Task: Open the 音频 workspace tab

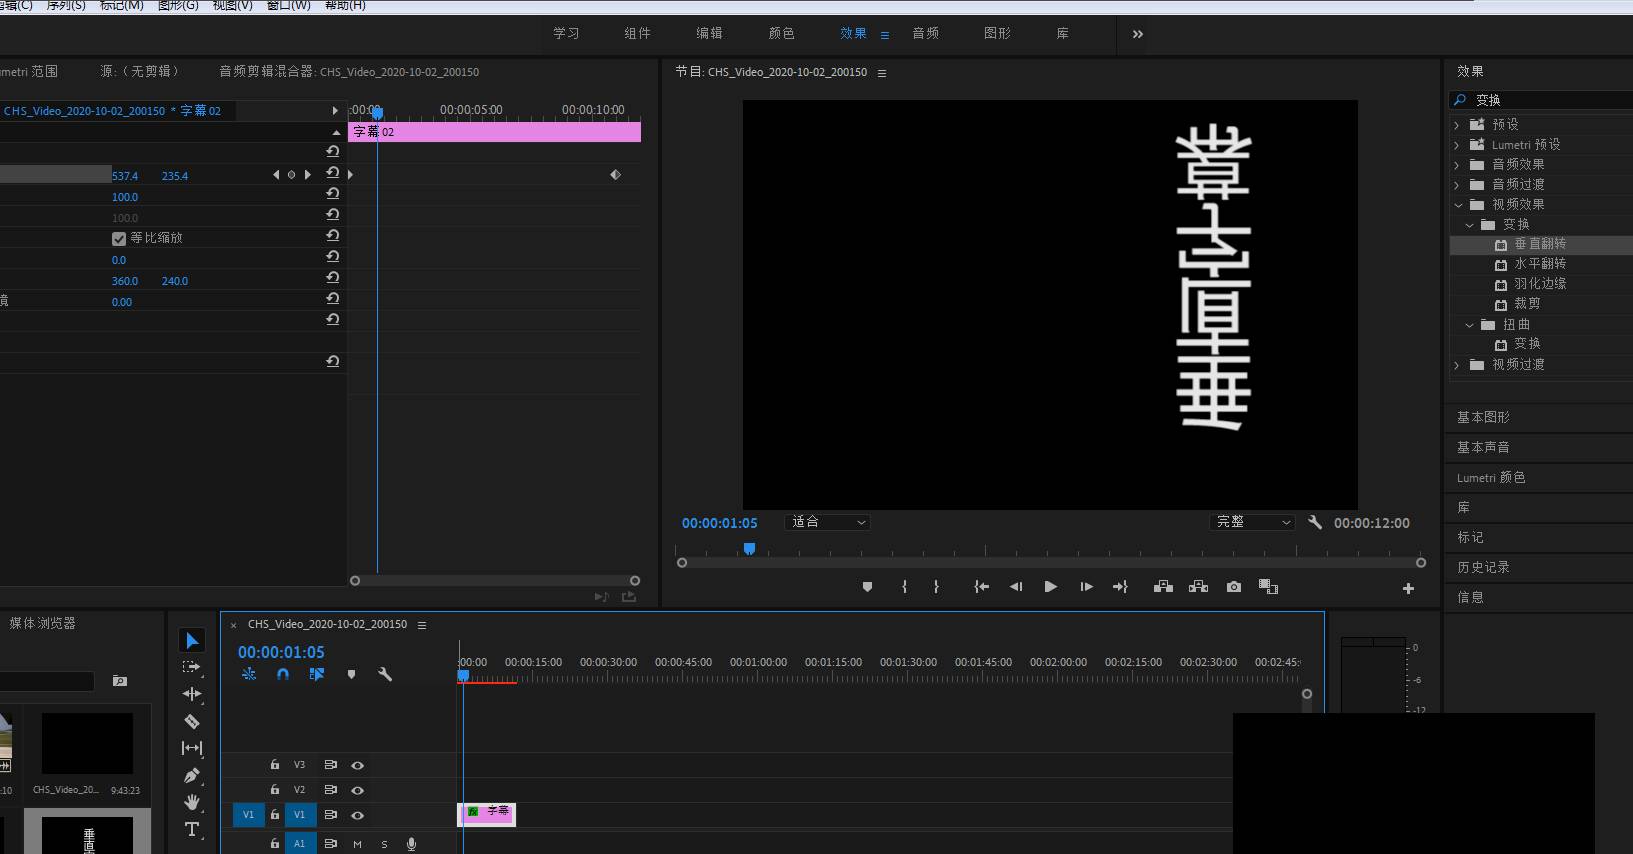Action: 925,33
